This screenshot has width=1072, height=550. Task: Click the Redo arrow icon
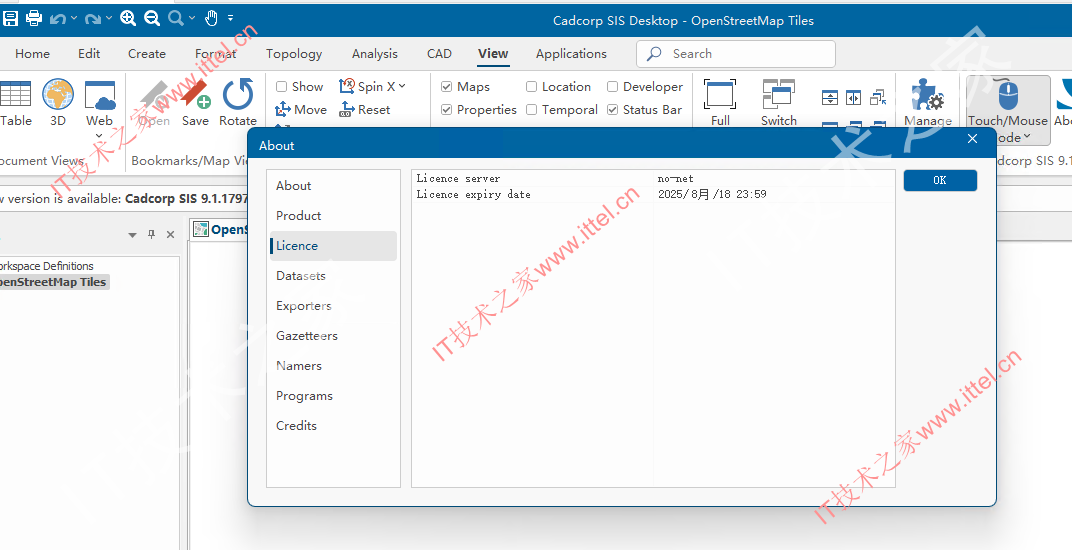click(92, 18)
